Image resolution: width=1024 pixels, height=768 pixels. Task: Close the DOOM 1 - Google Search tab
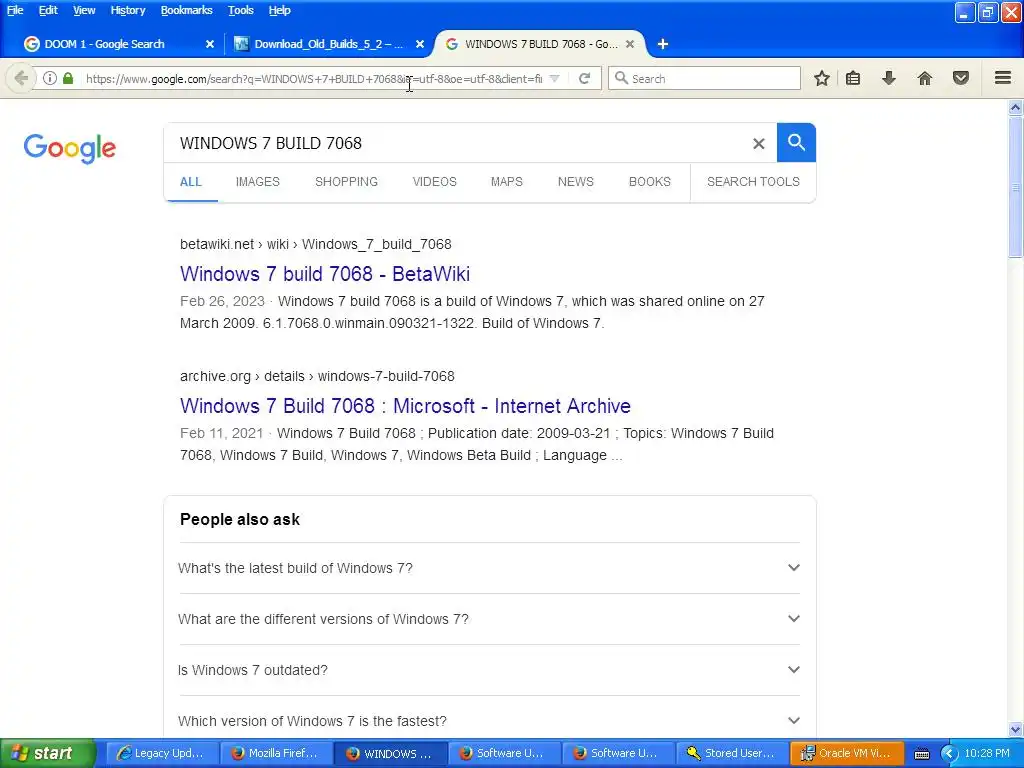[x=210, y=44]
